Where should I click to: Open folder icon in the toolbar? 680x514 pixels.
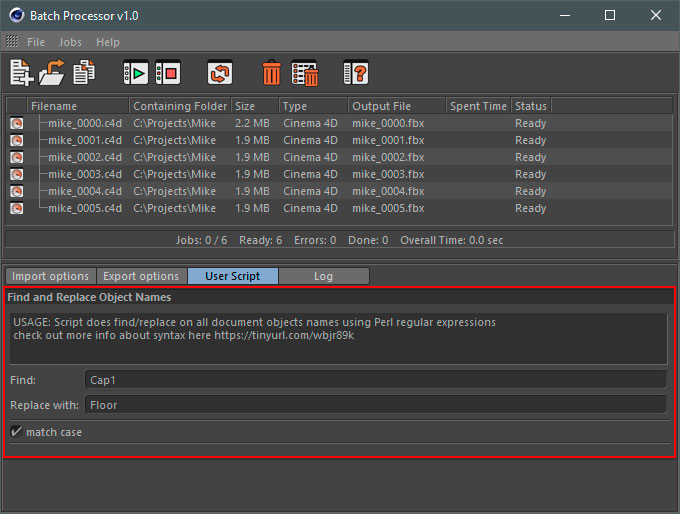pos(52,73)
